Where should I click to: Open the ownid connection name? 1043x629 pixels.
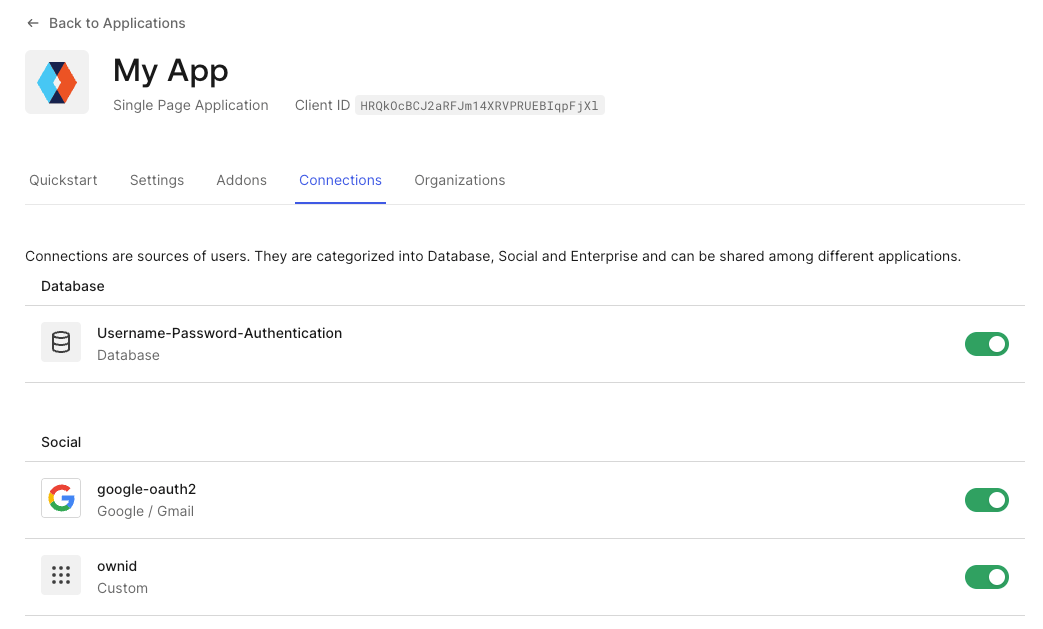pos(117,566)
